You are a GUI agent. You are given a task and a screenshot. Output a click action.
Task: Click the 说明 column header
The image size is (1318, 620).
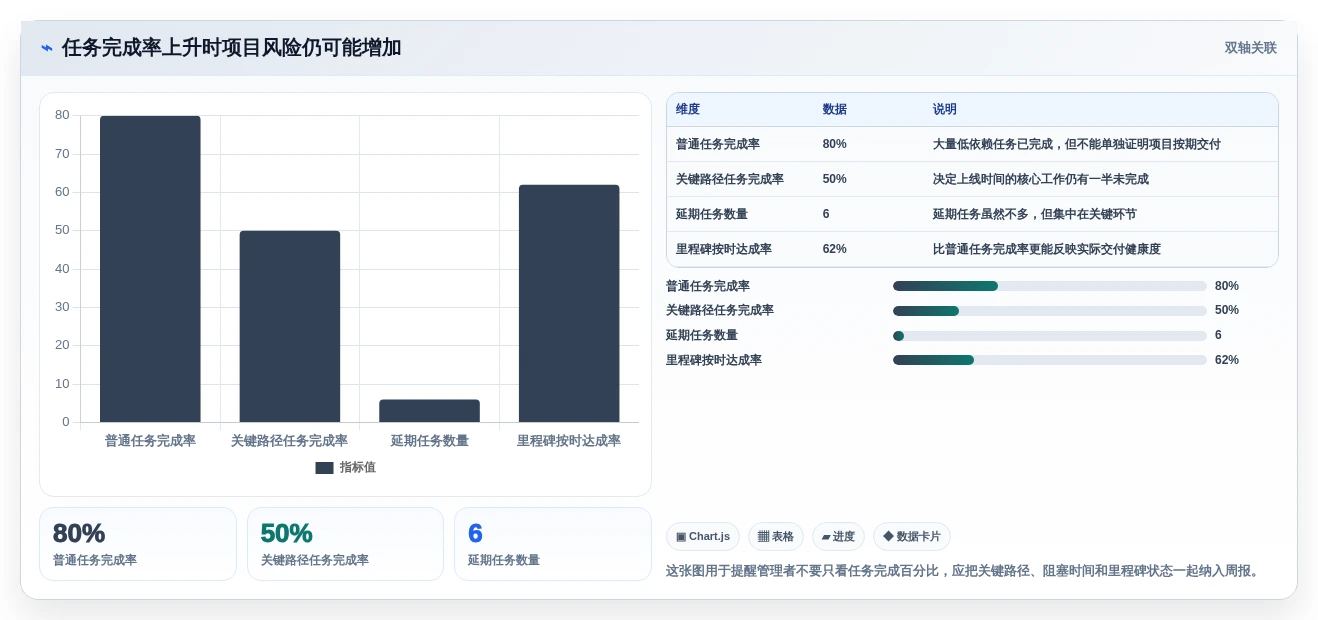945,110
